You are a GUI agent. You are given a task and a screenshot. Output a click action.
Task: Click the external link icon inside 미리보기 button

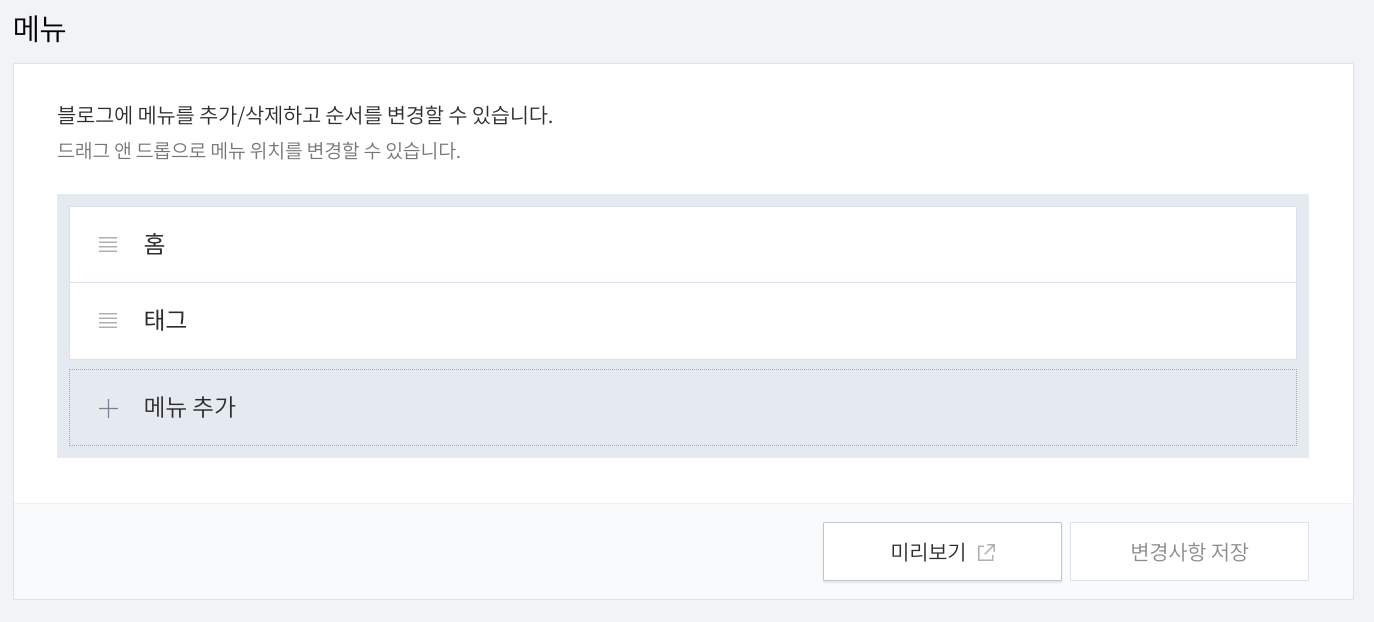tap(986, 551)
